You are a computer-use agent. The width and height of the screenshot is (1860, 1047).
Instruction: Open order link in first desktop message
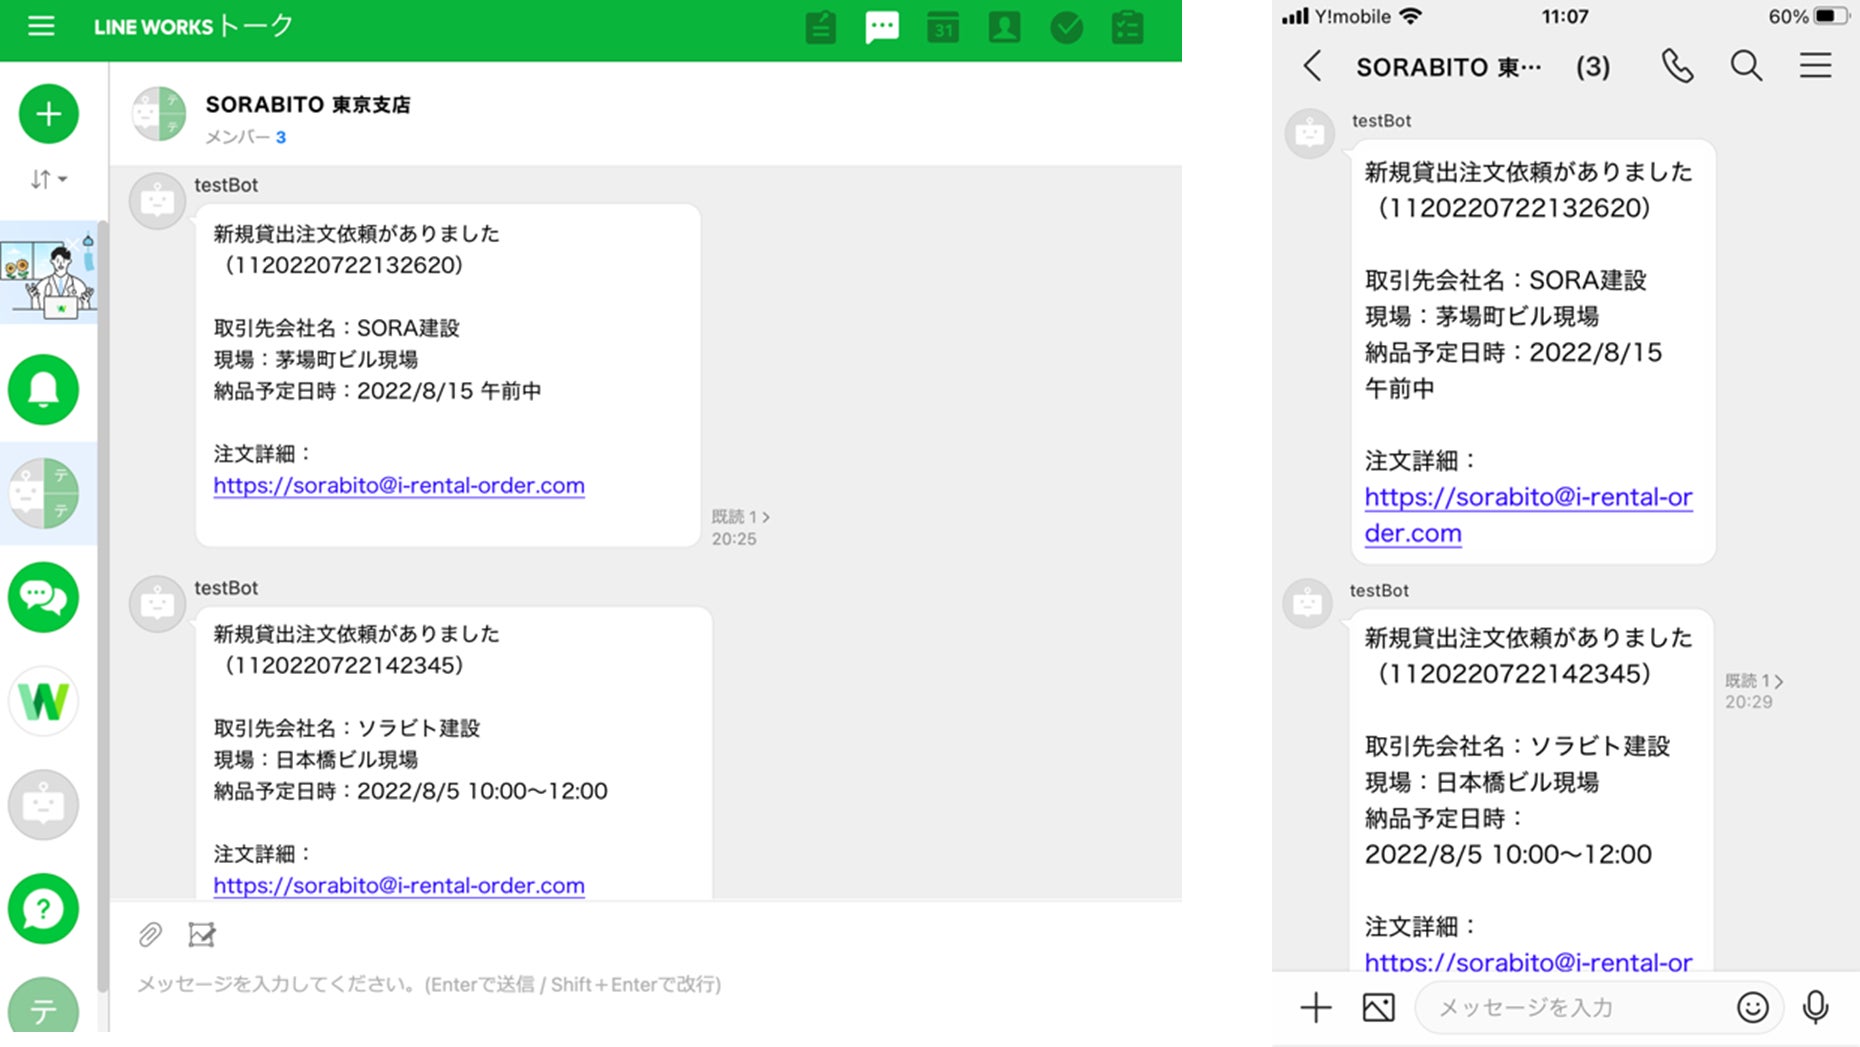tap(399, 485)
